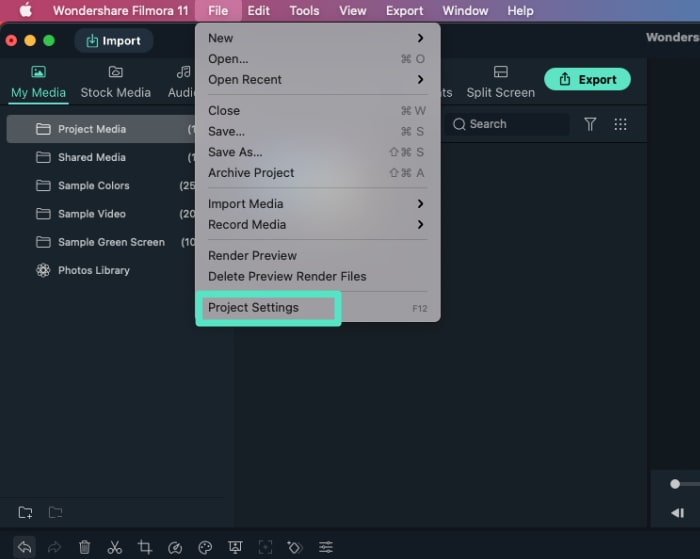Click the Search media field

(508, 124)
